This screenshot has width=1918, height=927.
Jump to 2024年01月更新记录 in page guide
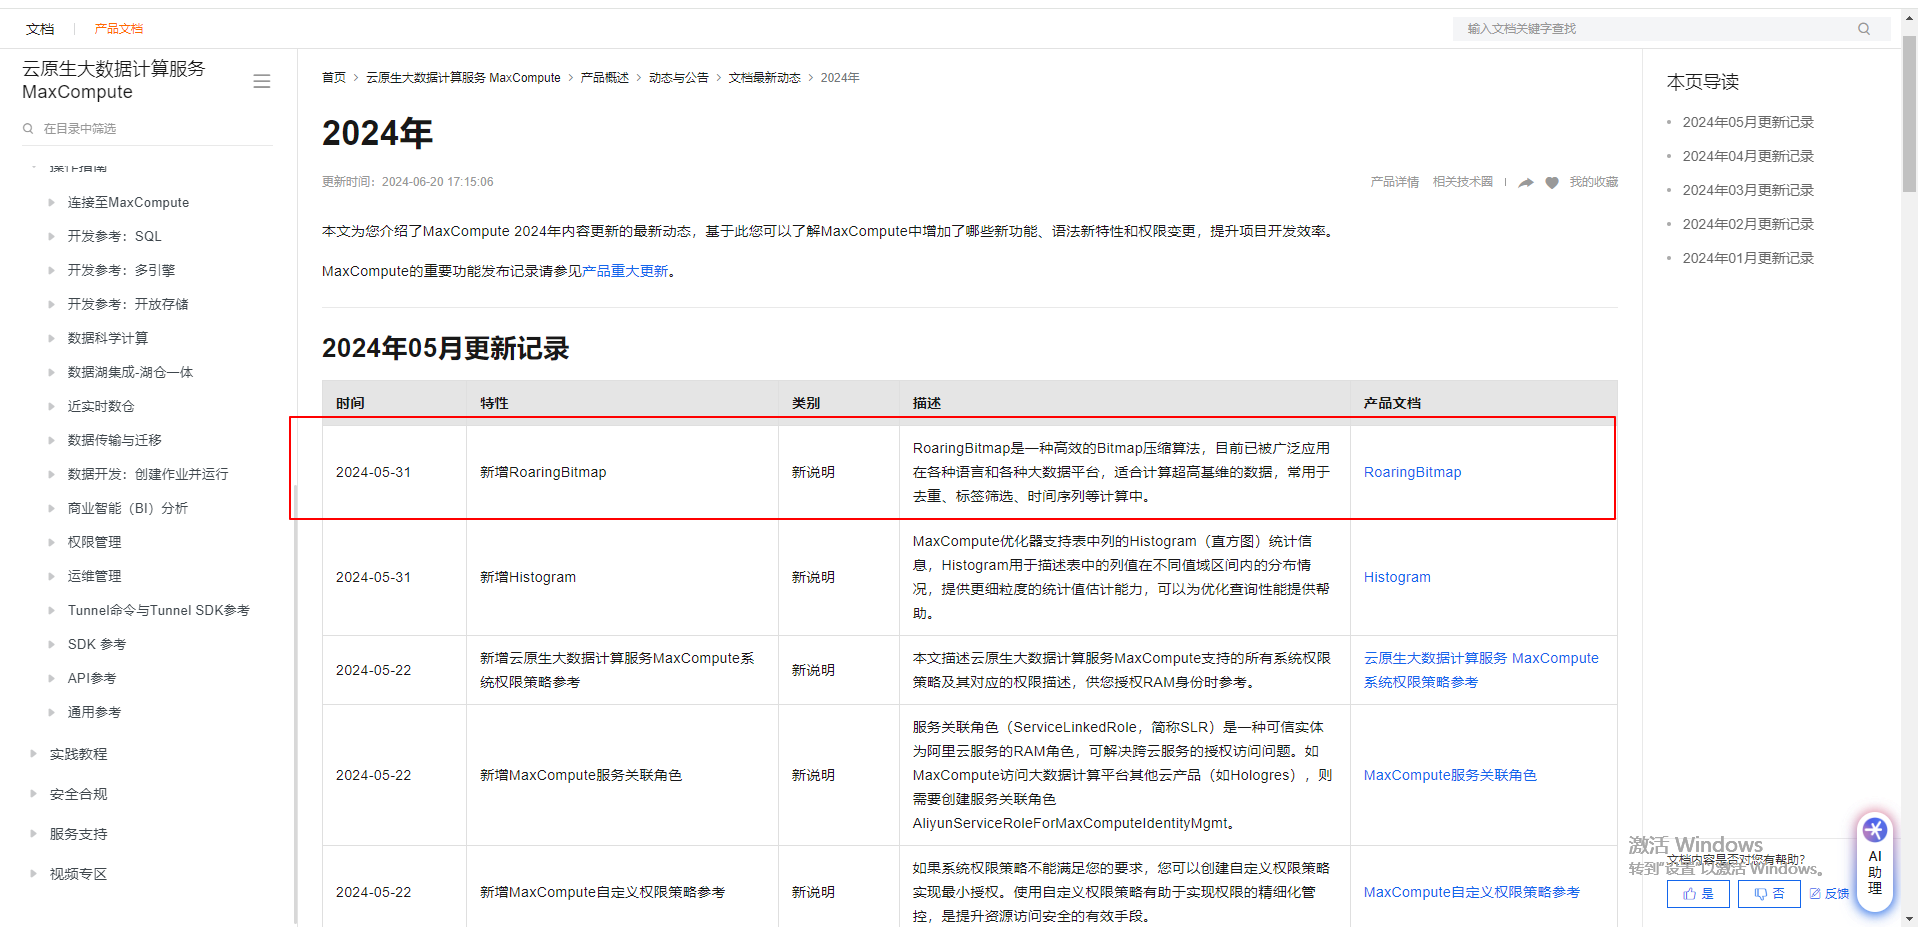click(1748, 258)
